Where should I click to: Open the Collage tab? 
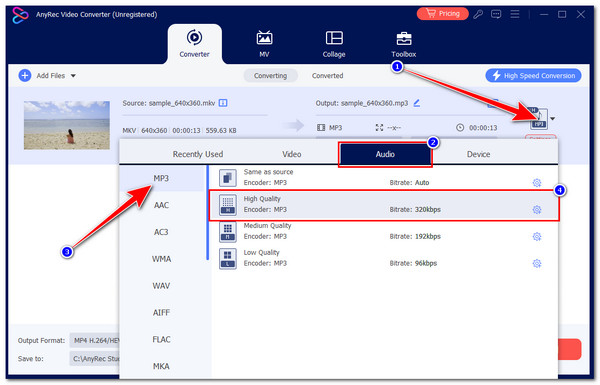tap(334, 44)
